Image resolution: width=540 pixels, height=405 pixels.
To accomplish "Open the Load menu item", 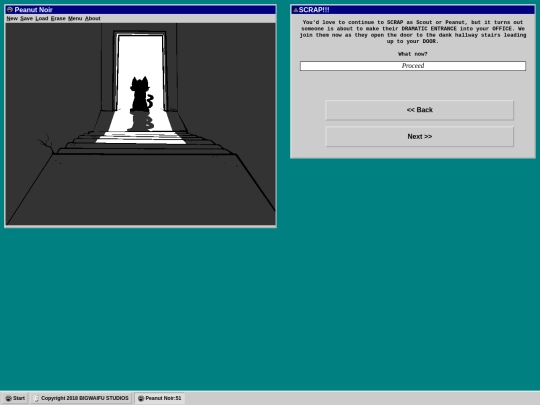I will pos(42,19).
